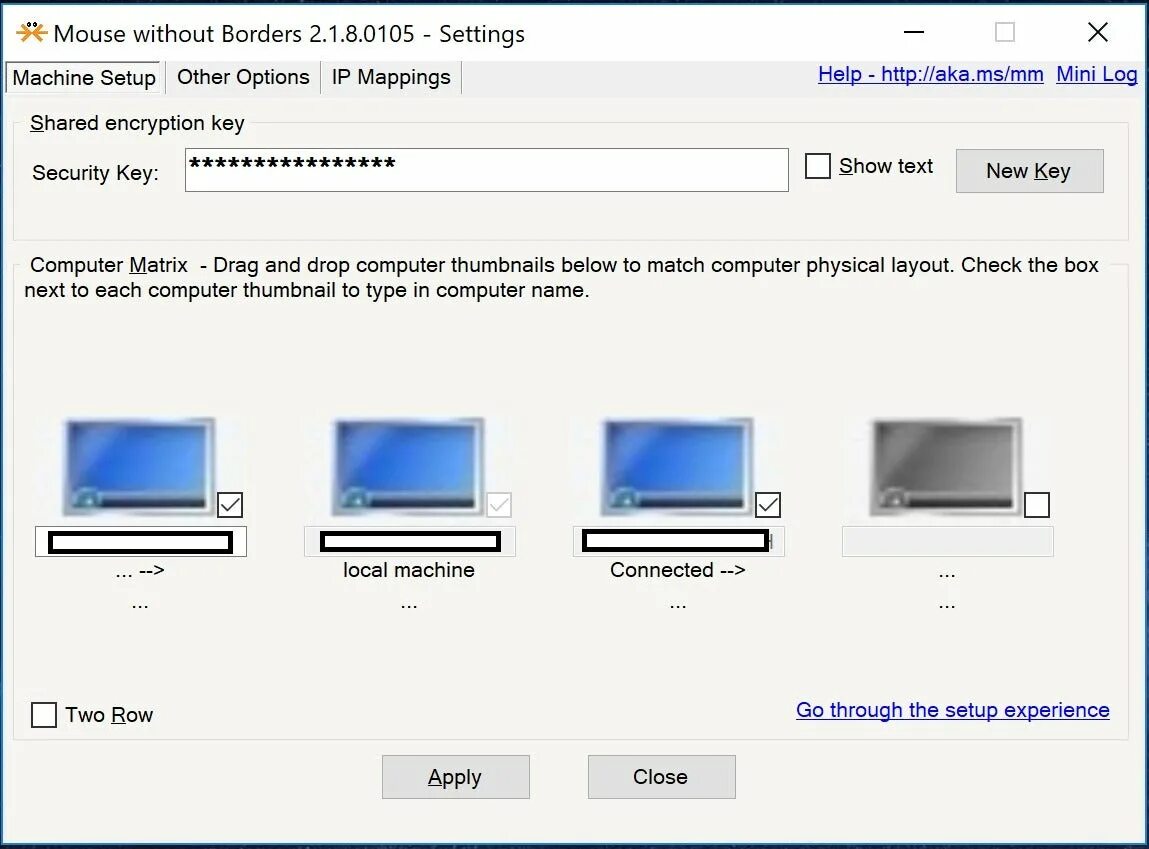Open the Mini Log link
Screen dimensions: 1149x849
click(x=1096, y=74)
